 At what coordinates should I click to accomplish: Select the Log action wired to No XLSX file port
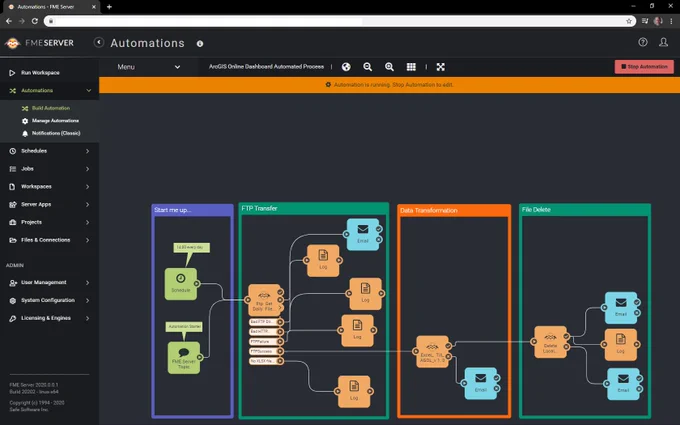pos(354,392)
